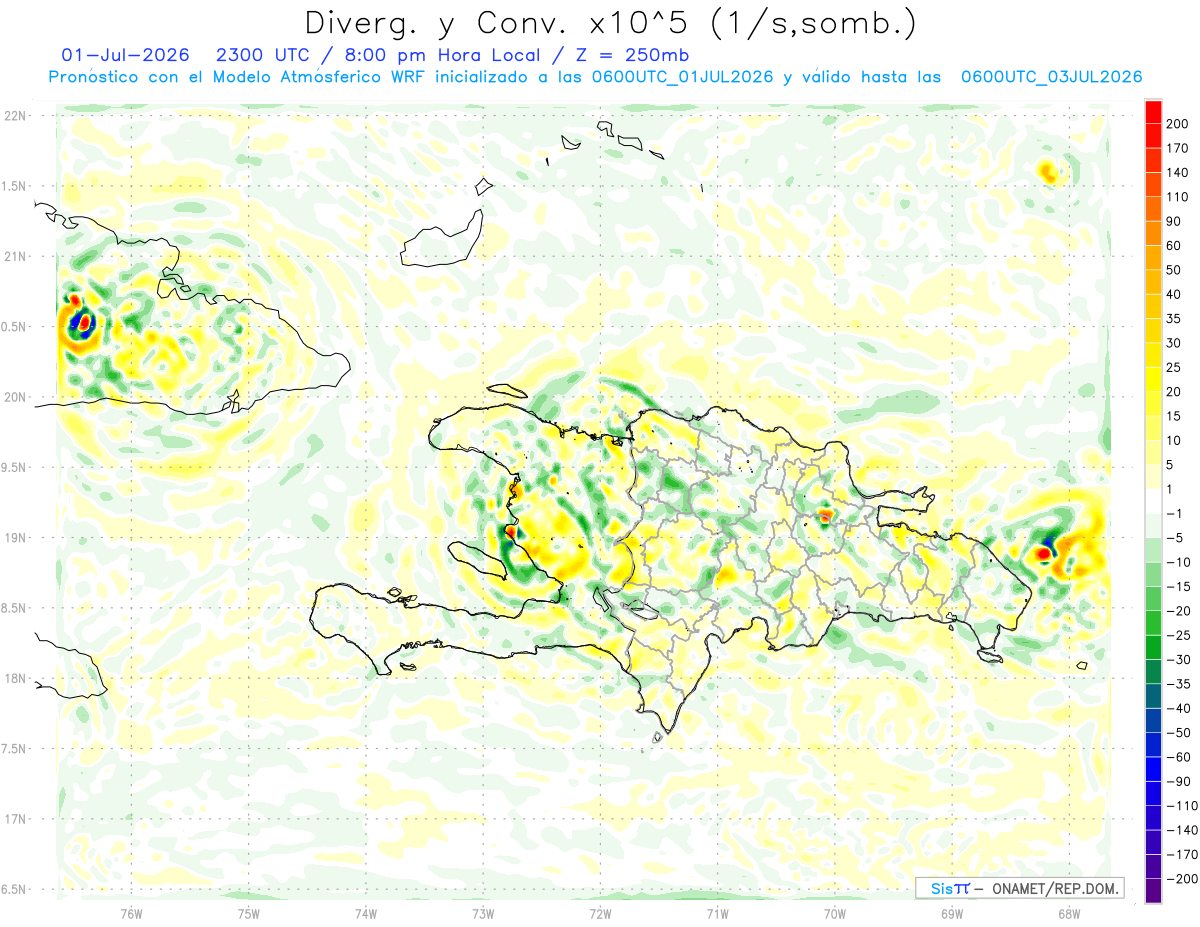The height and width of the screenshot is (927, 1200).
Task: Select the white swatch between 1 and -1
Action: pyautogui.click(x=1153, y=501)
